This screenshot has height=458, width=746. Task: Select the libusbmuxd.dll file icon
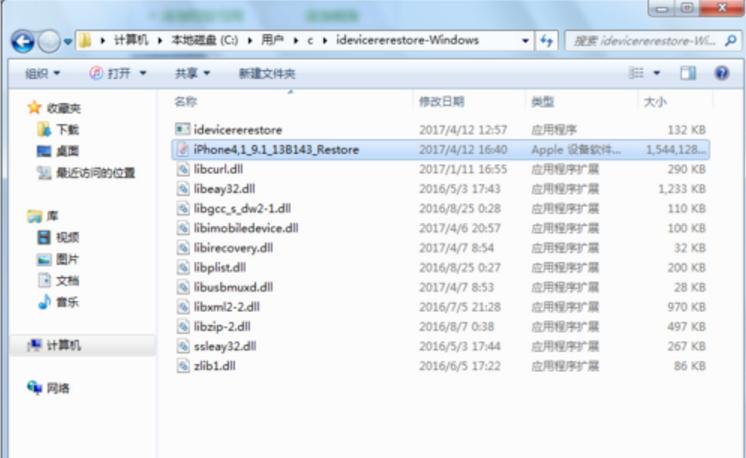[x=183, y=287]
